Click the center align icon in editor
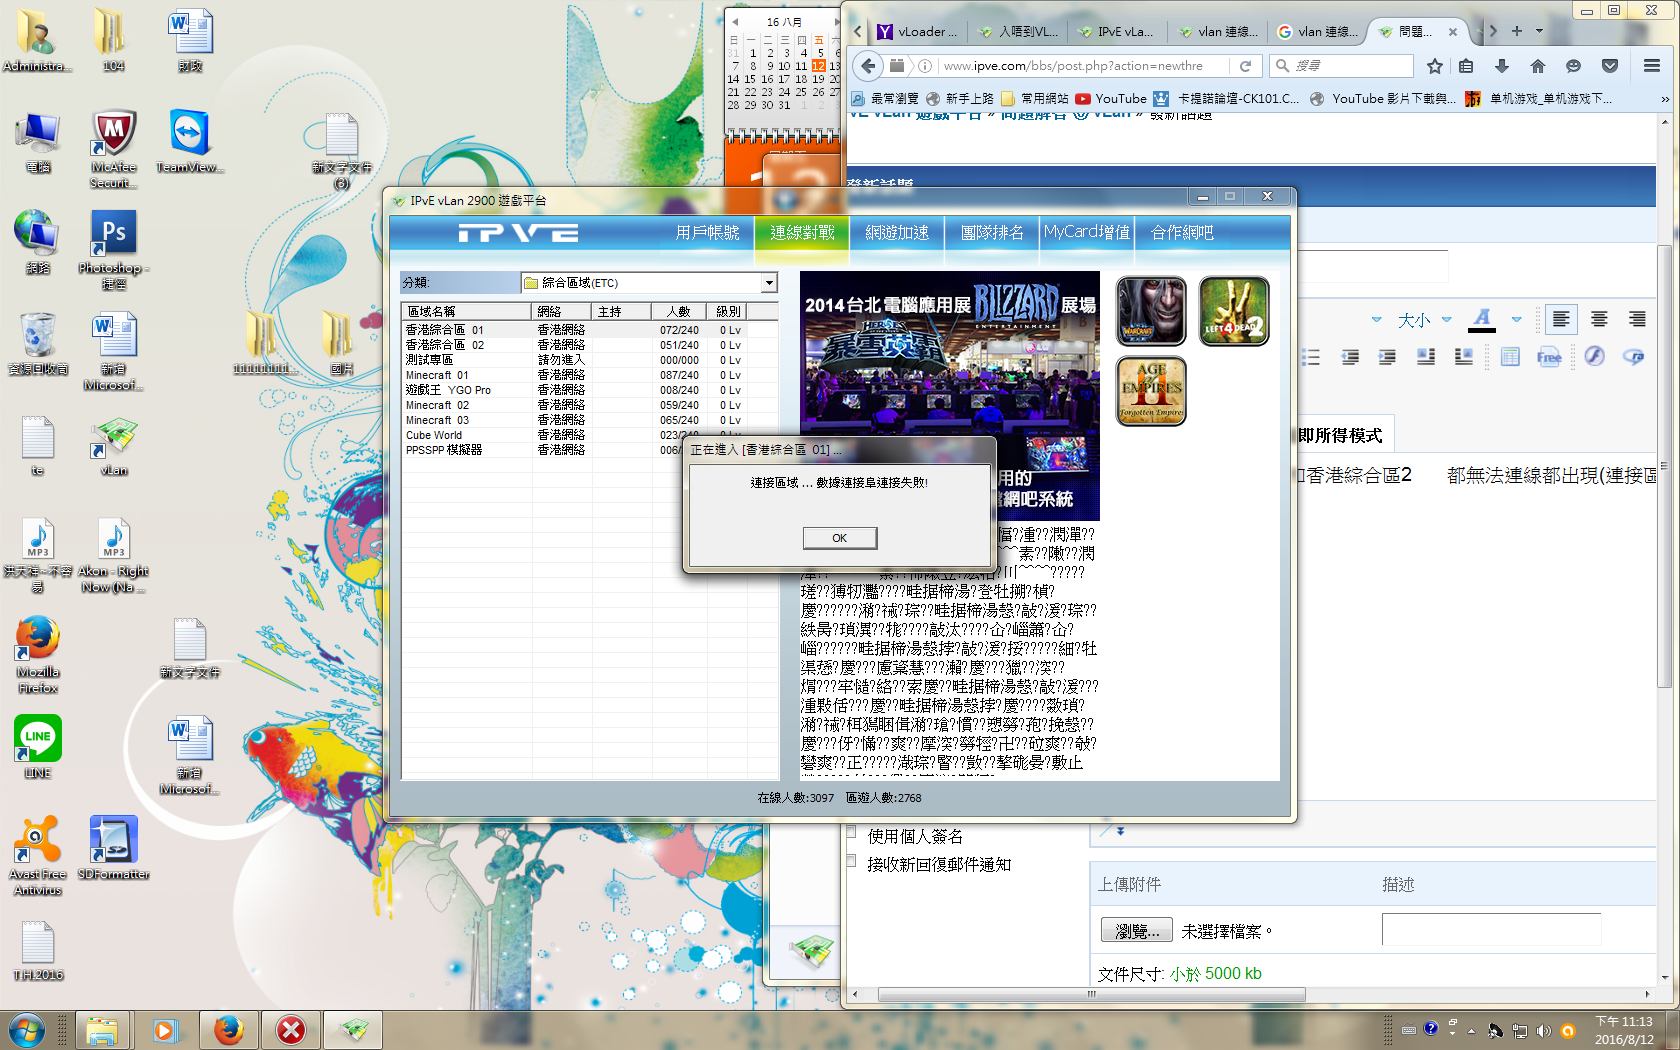Screen dimensions: 1680x1050 [1599, 319]
